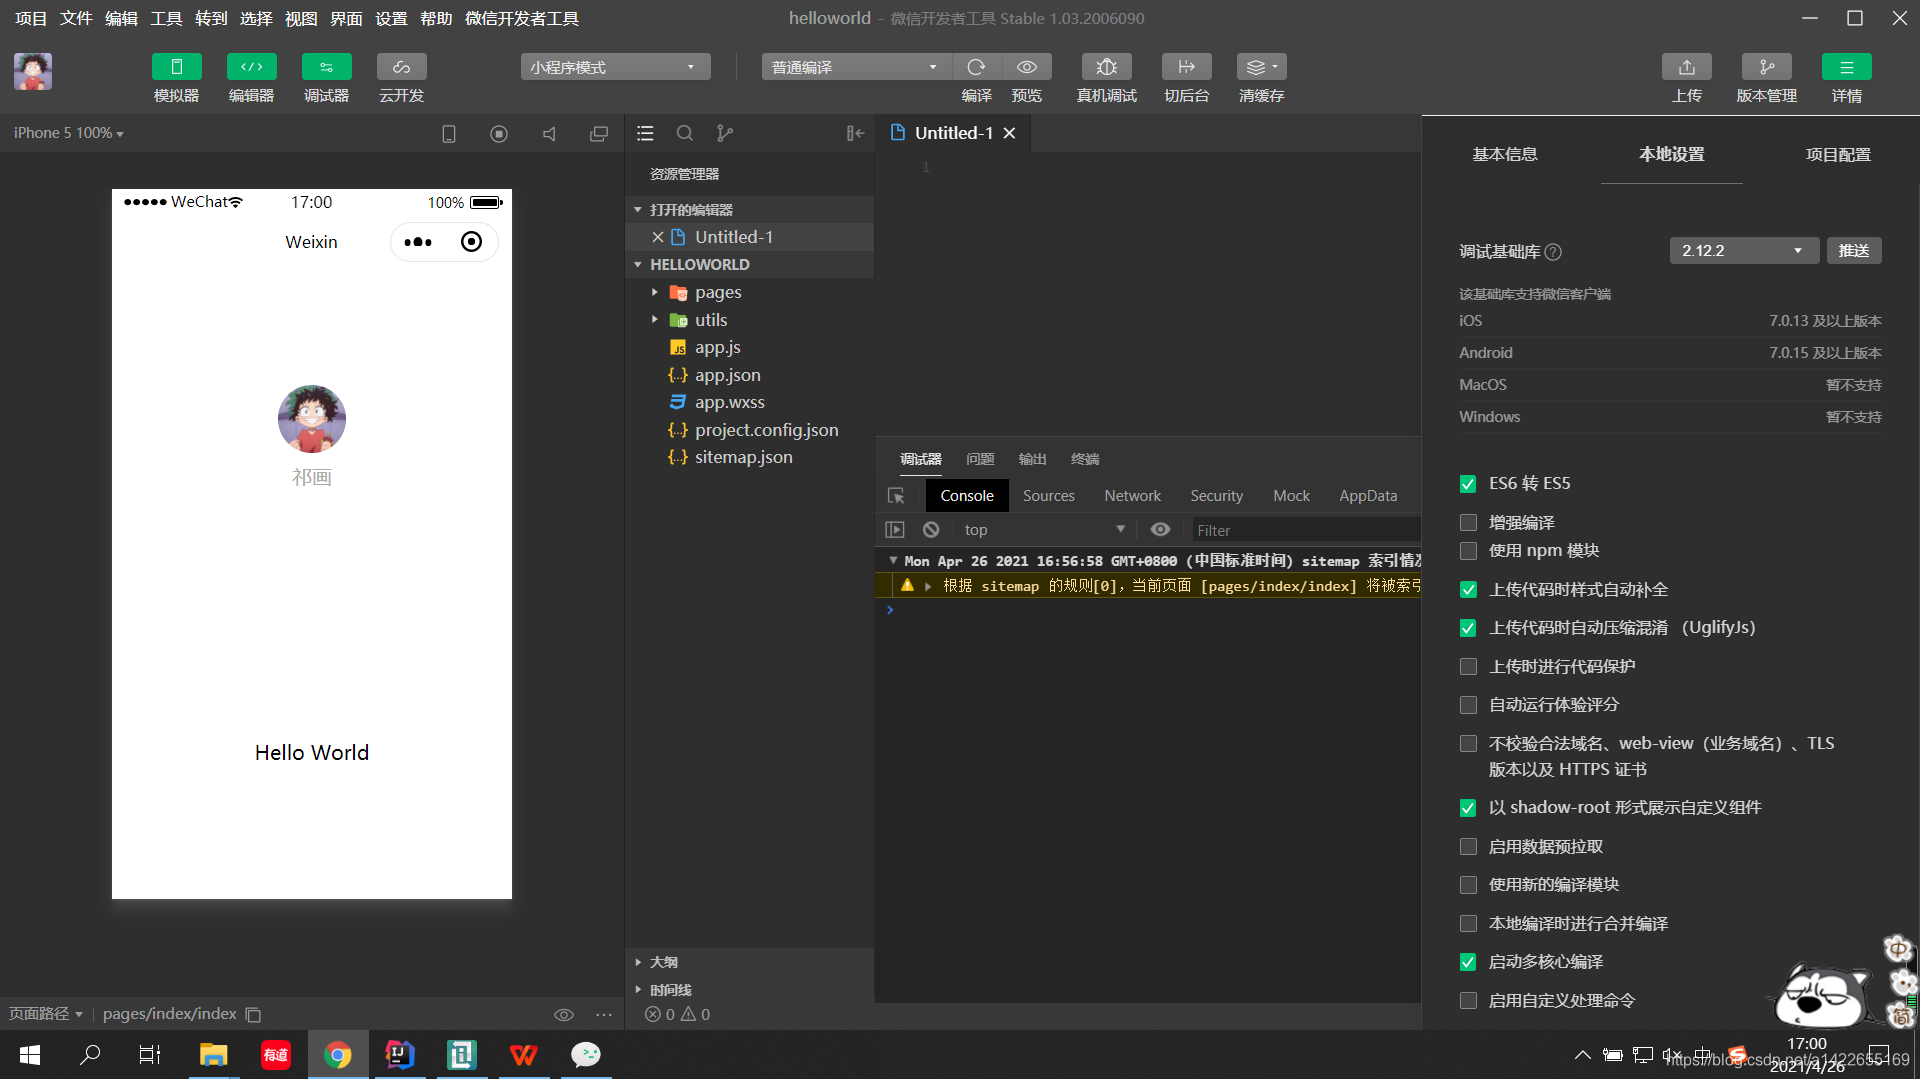
Task: Switch to the Network devtools tab
Action: (1132, 496)
